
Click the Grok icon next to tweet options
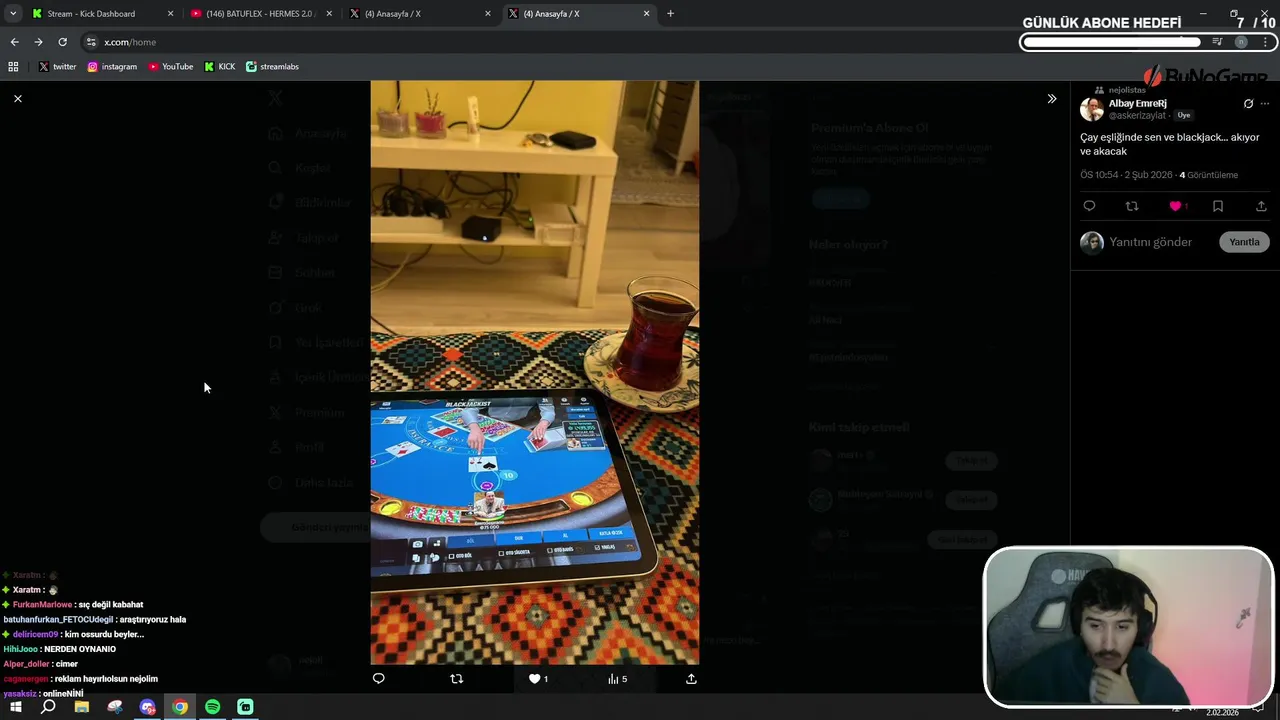(1248, 103)
